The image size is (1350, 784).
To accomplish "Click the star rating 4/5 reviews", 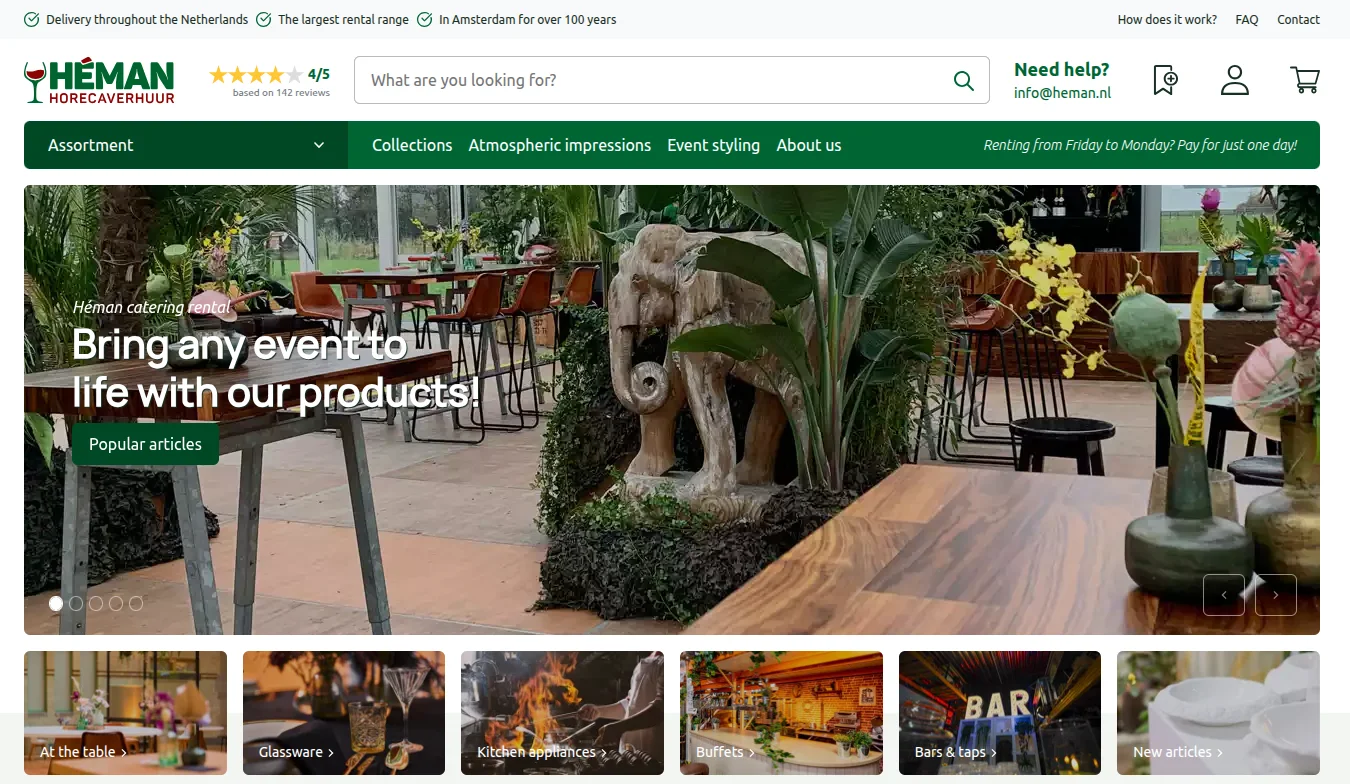I will click(x=269, y=74).
